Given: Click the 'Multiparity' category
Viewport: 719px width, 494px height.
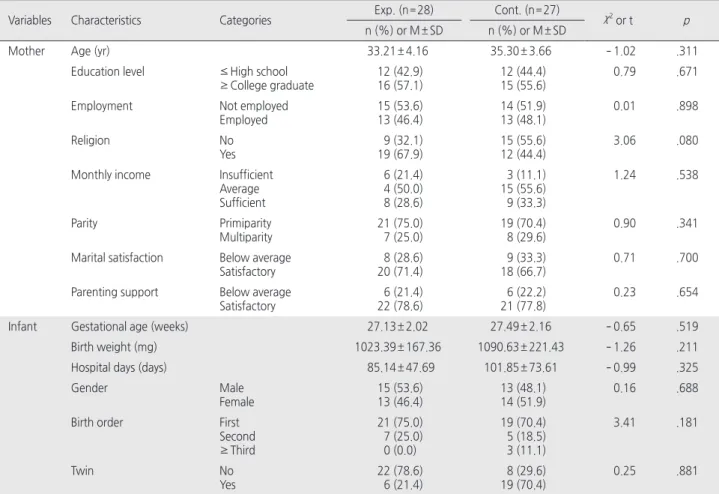Looking at the screenshot, I should click(x=246, y=237).
